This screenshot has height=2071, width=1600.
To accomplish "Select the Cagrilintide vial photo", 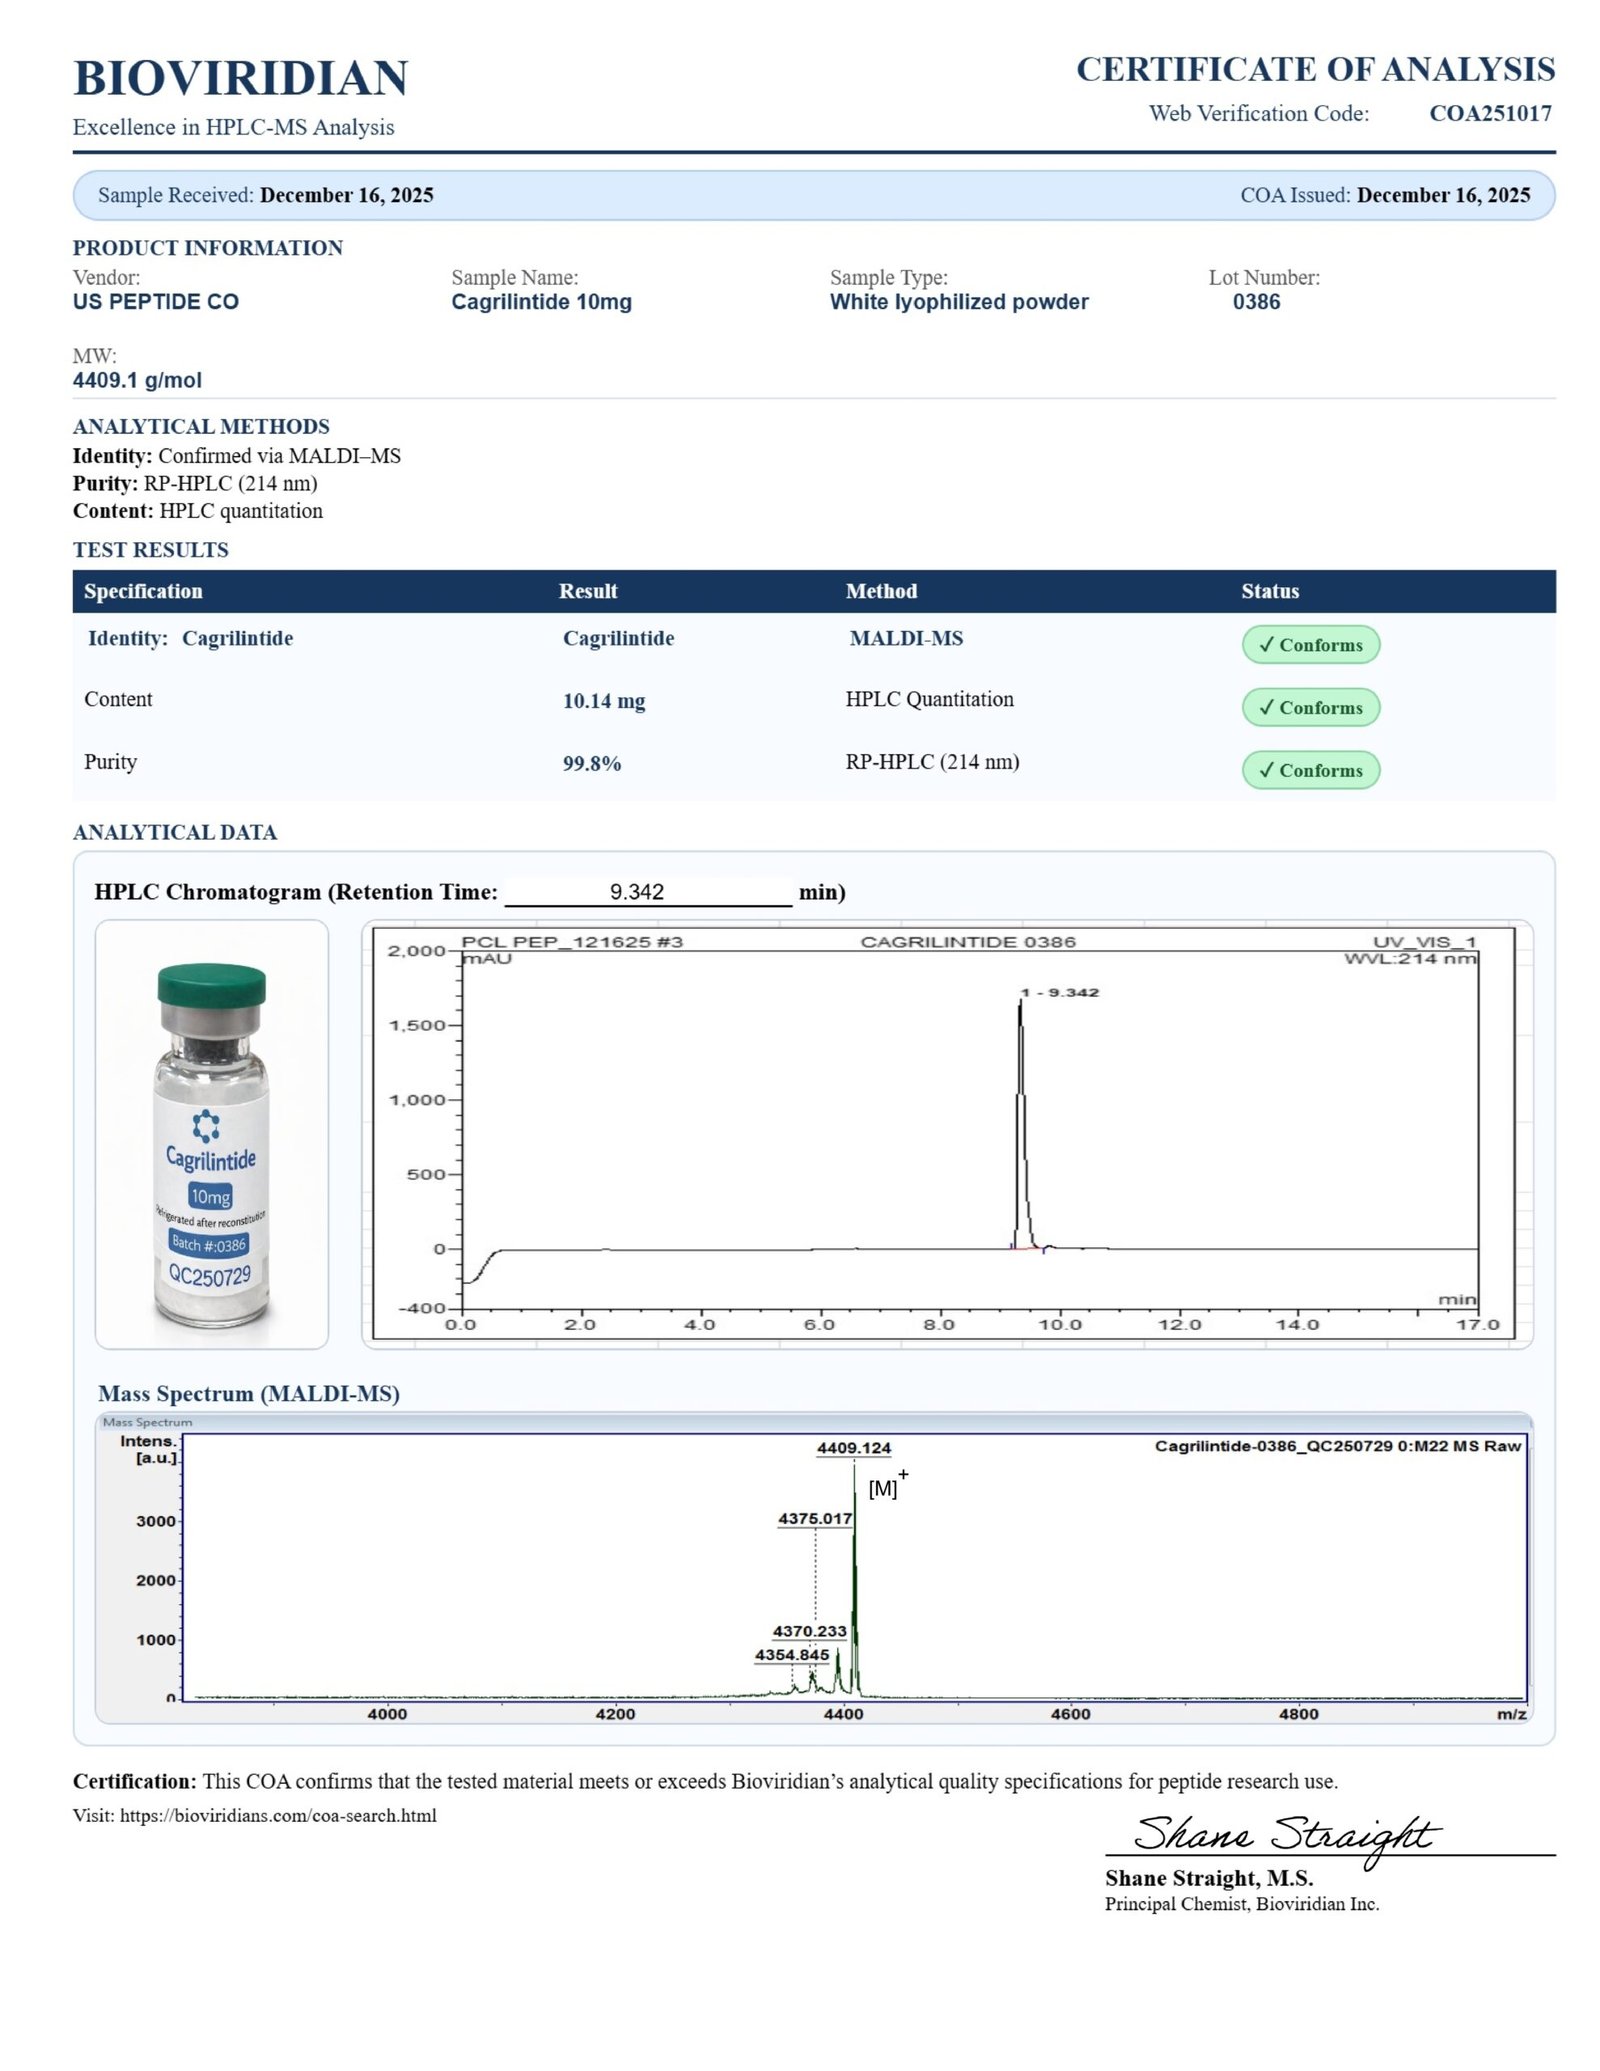I will [x=211, y=1135].
